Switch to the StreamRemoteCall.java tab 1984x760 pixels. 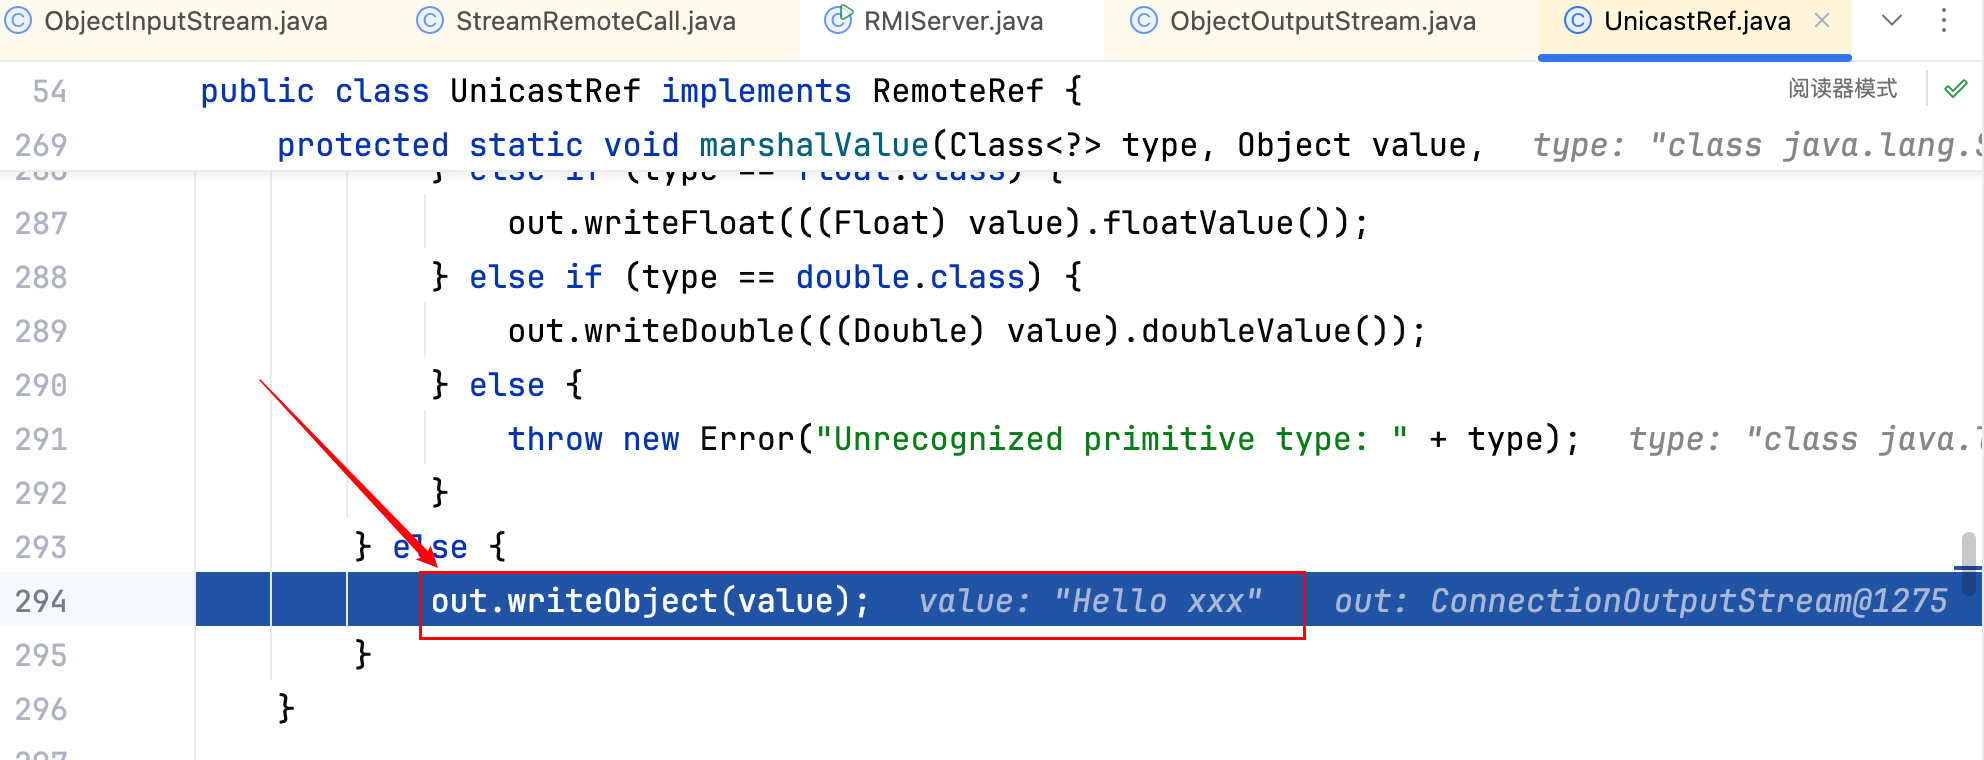click(x=595, y=22)
